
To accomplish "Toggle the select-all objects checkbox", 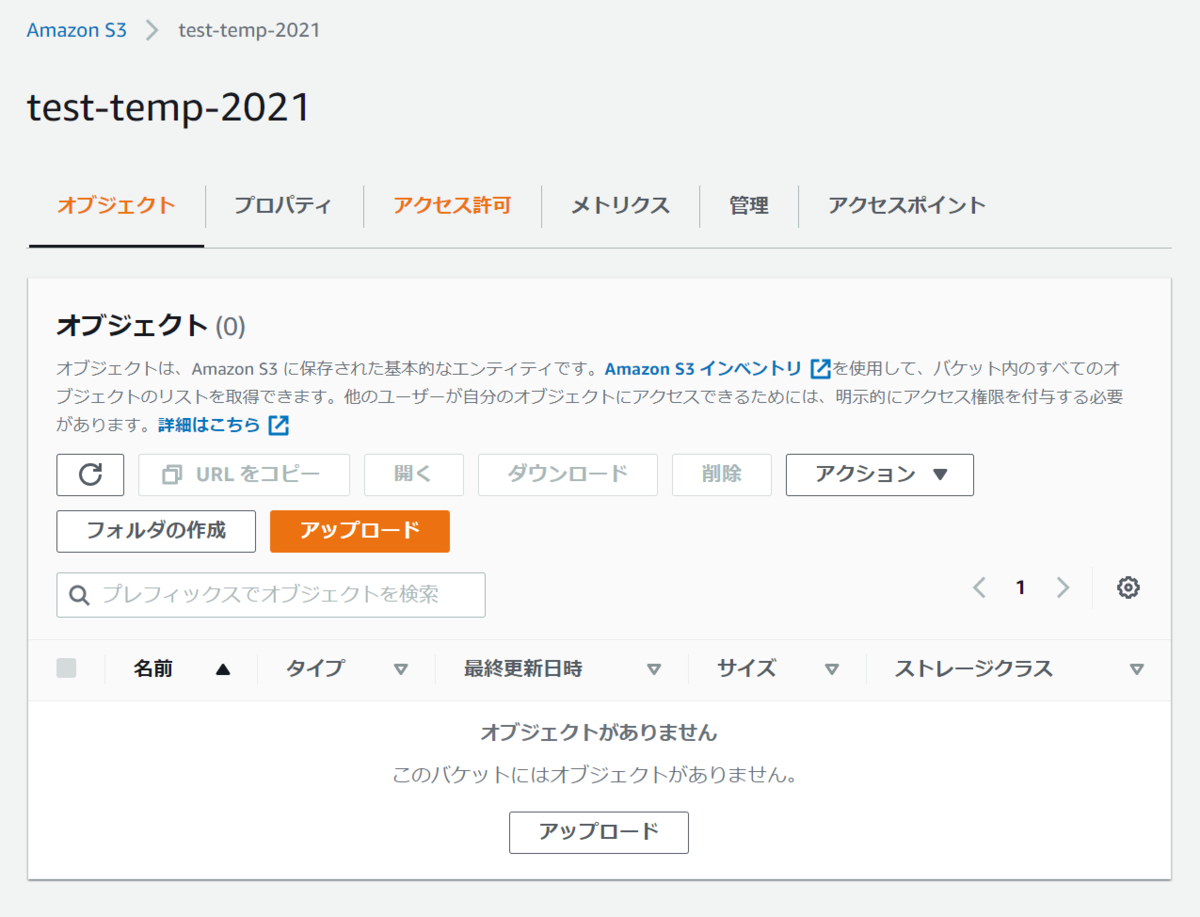I will [x=66, y=669].
